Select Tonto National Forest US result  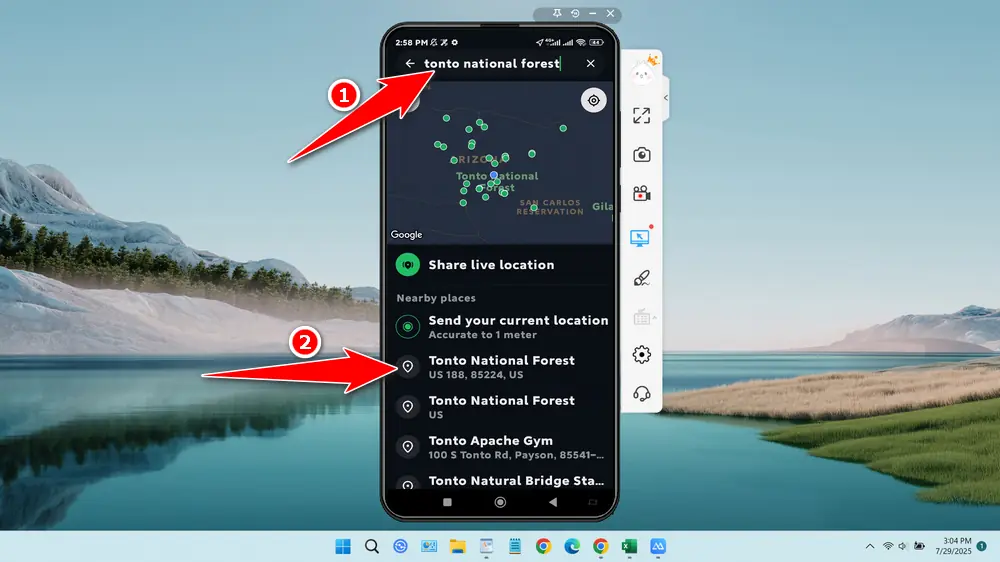point(500,407)
